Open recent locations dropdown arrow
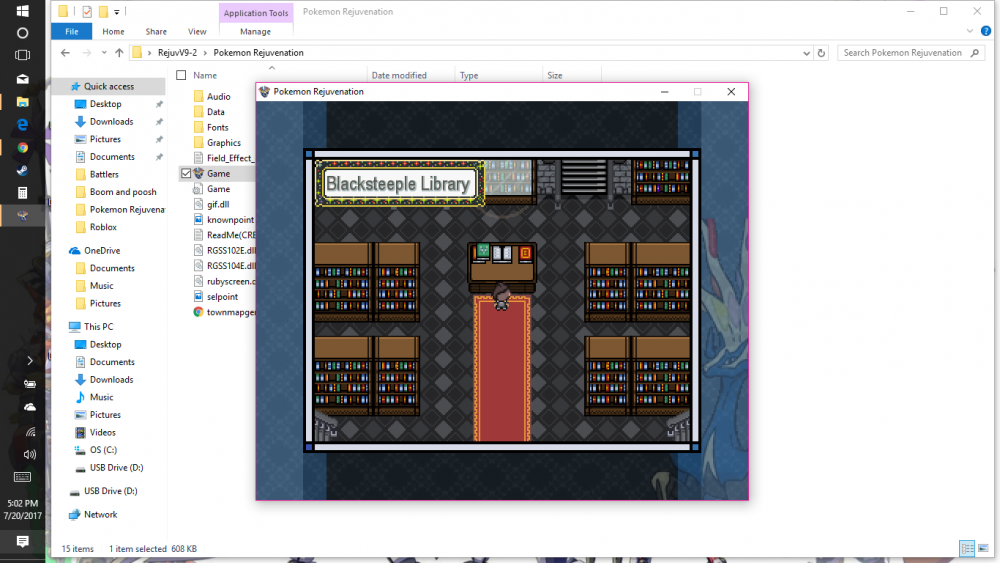The image size is (1000, 563). click(x=103, y=53)
